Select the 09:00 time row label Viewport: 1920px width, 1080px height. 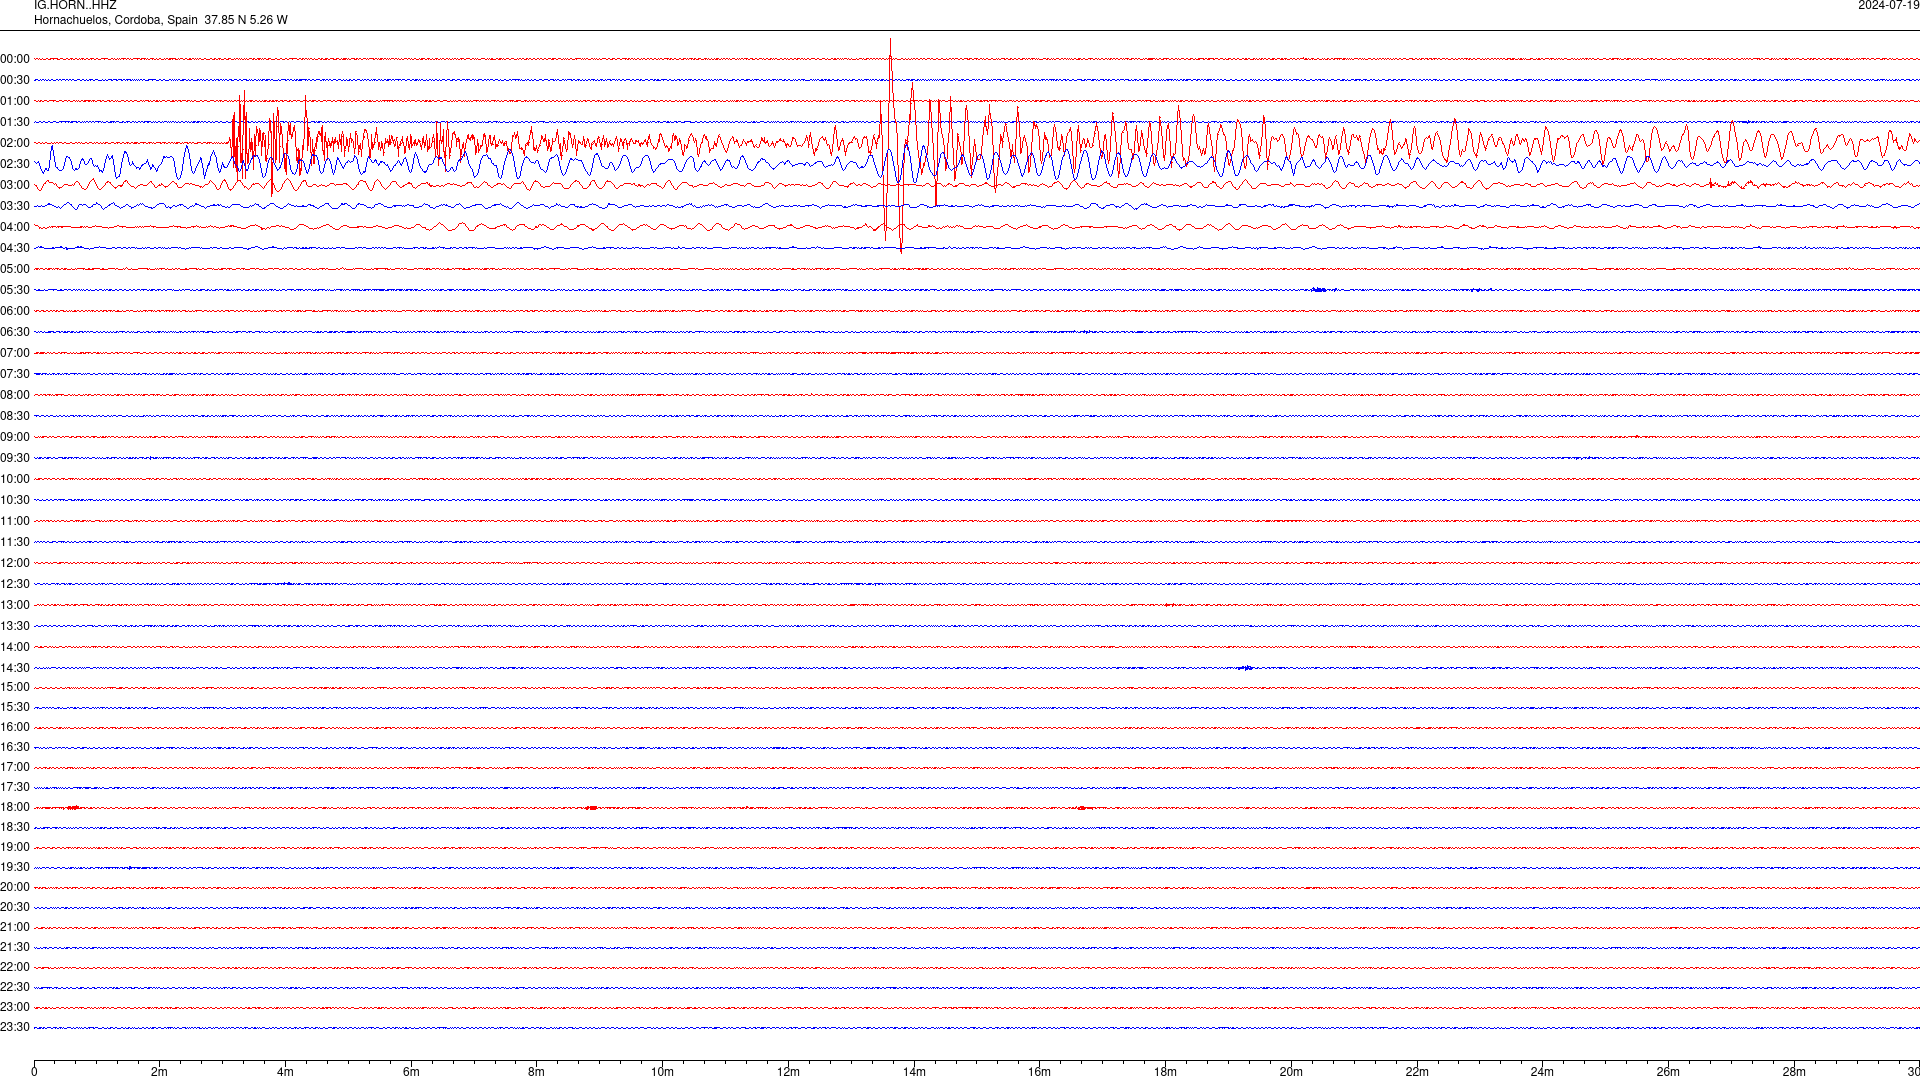(15, 437)
